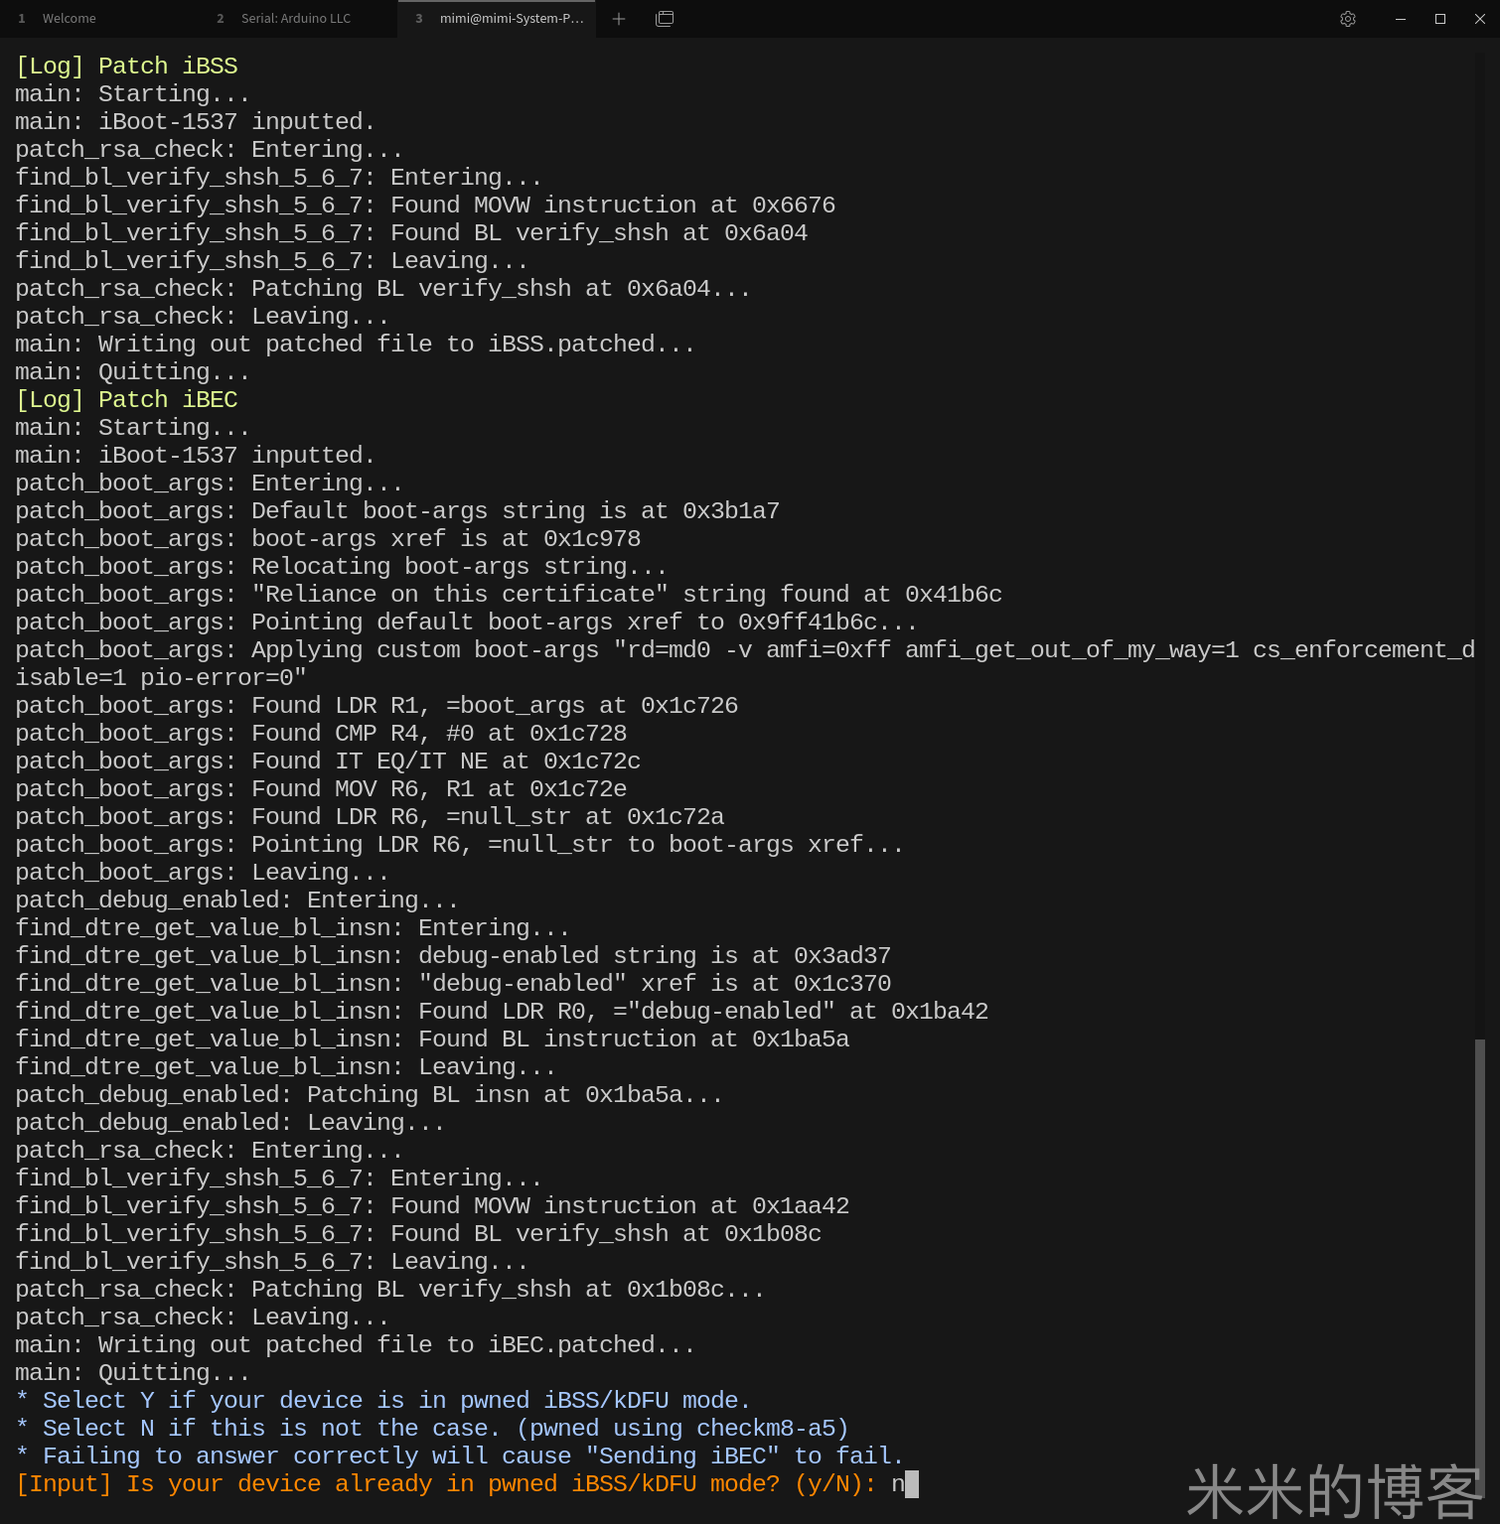Image resolution: width=1500 pixels, height=1524 pixels.
Task: Open a new tab with plus icon
Action: coord(619,19)
